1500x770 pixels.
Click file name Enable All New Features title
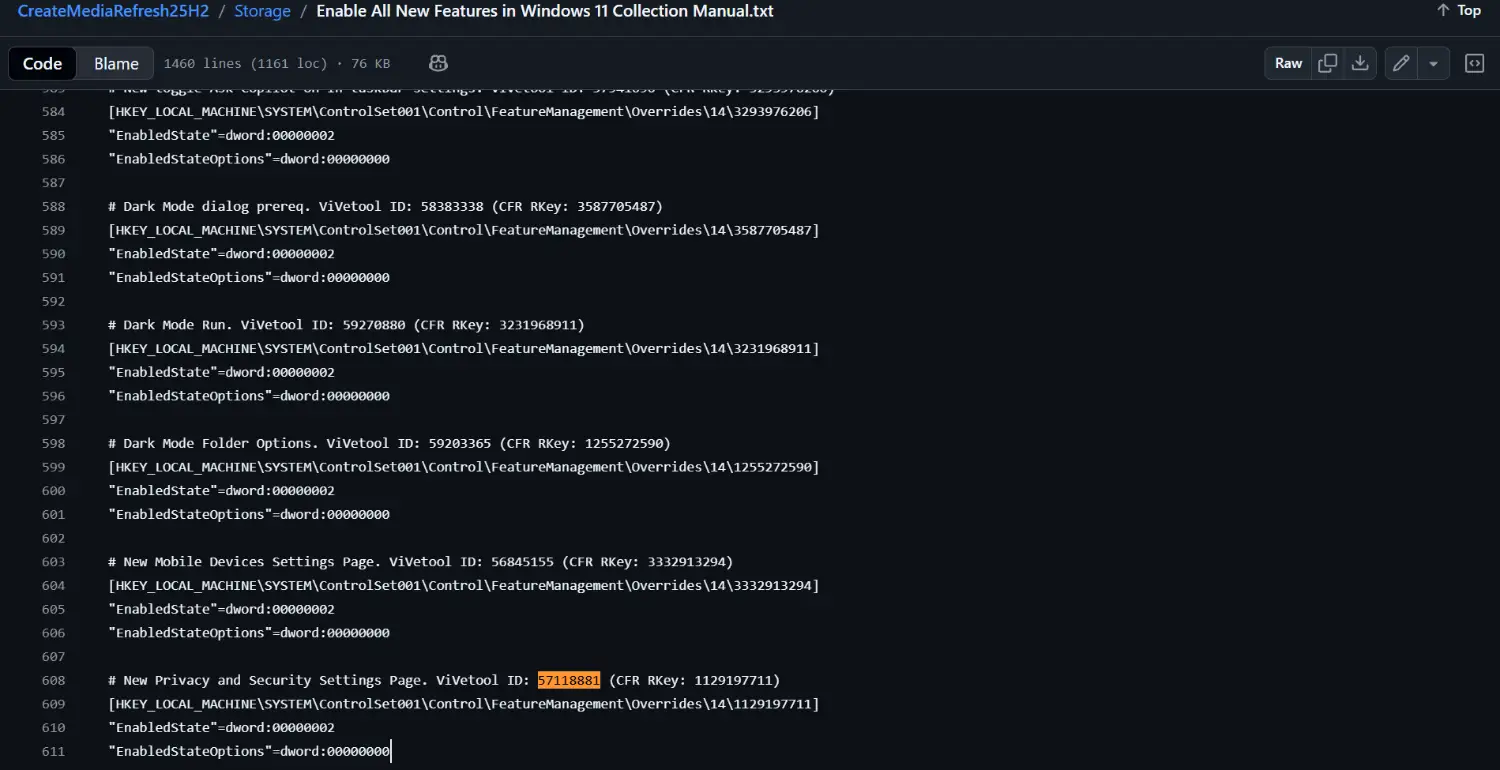(544, 11)
